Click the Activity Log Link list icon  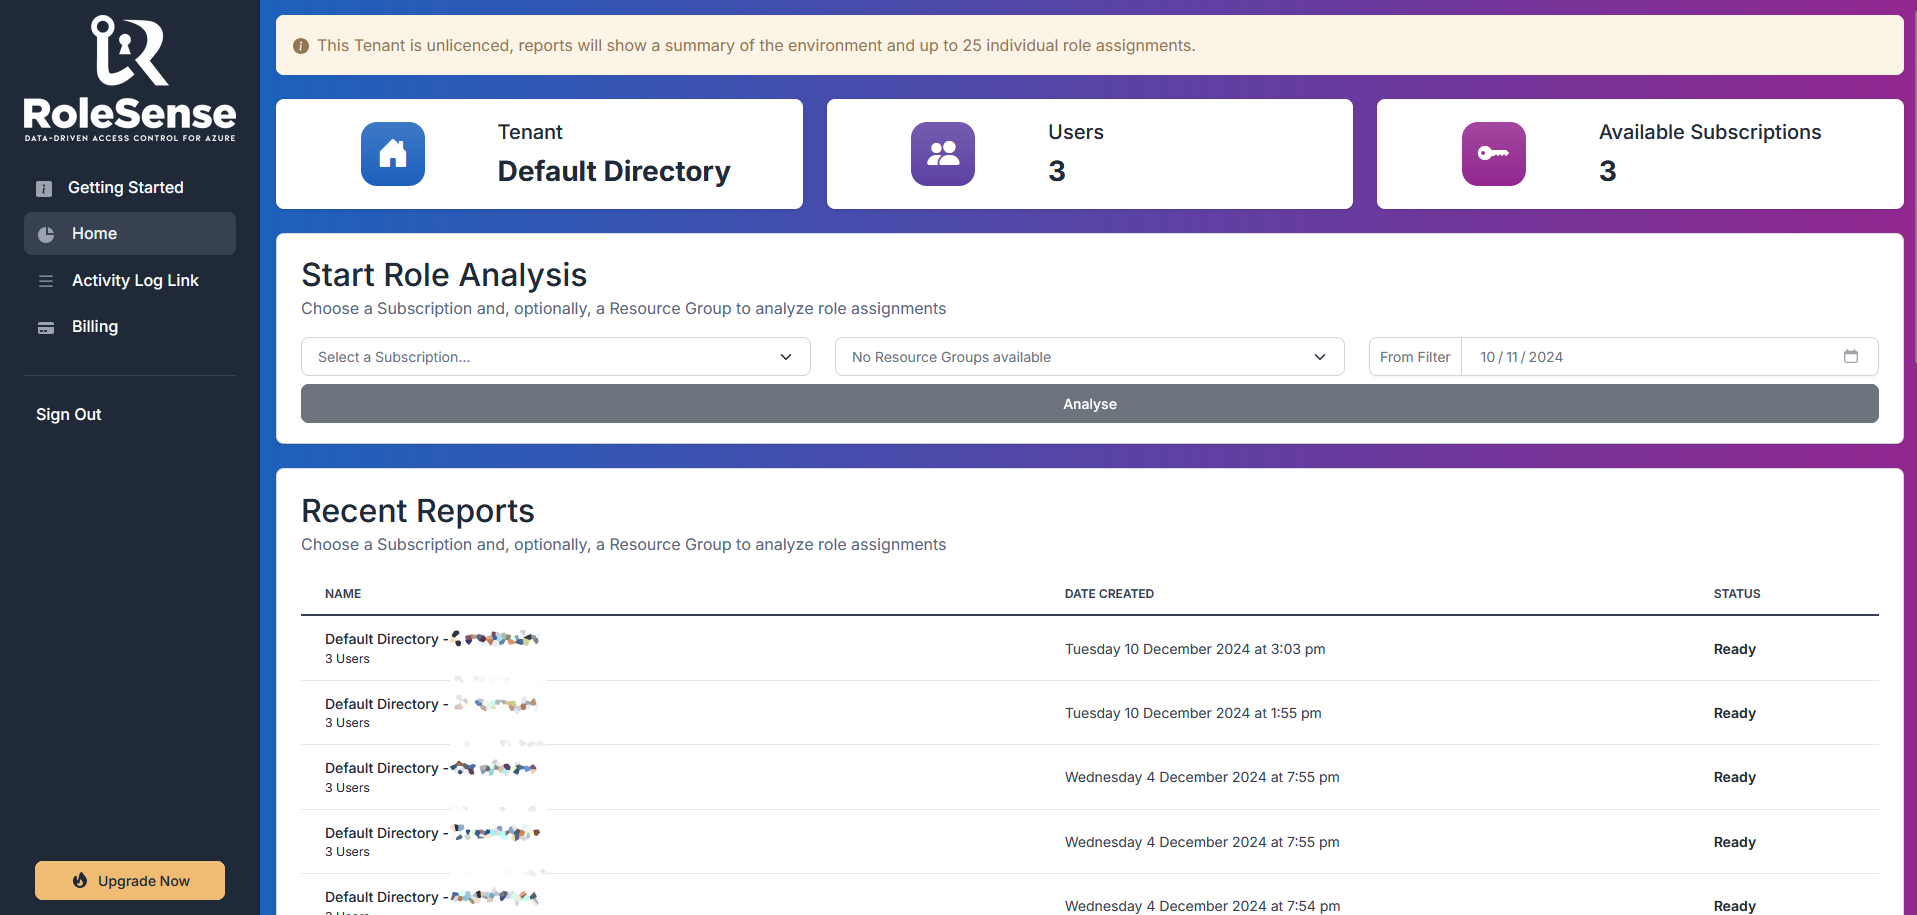coord(46,281)
